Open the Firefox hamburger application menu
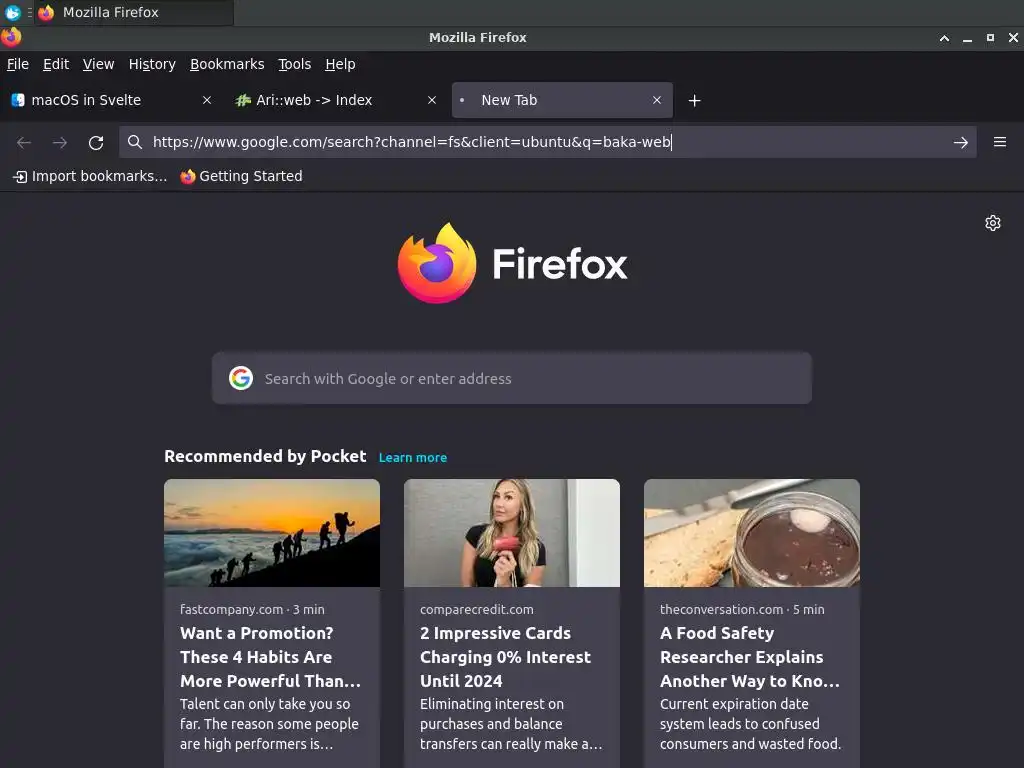 tap(1000, 142)
